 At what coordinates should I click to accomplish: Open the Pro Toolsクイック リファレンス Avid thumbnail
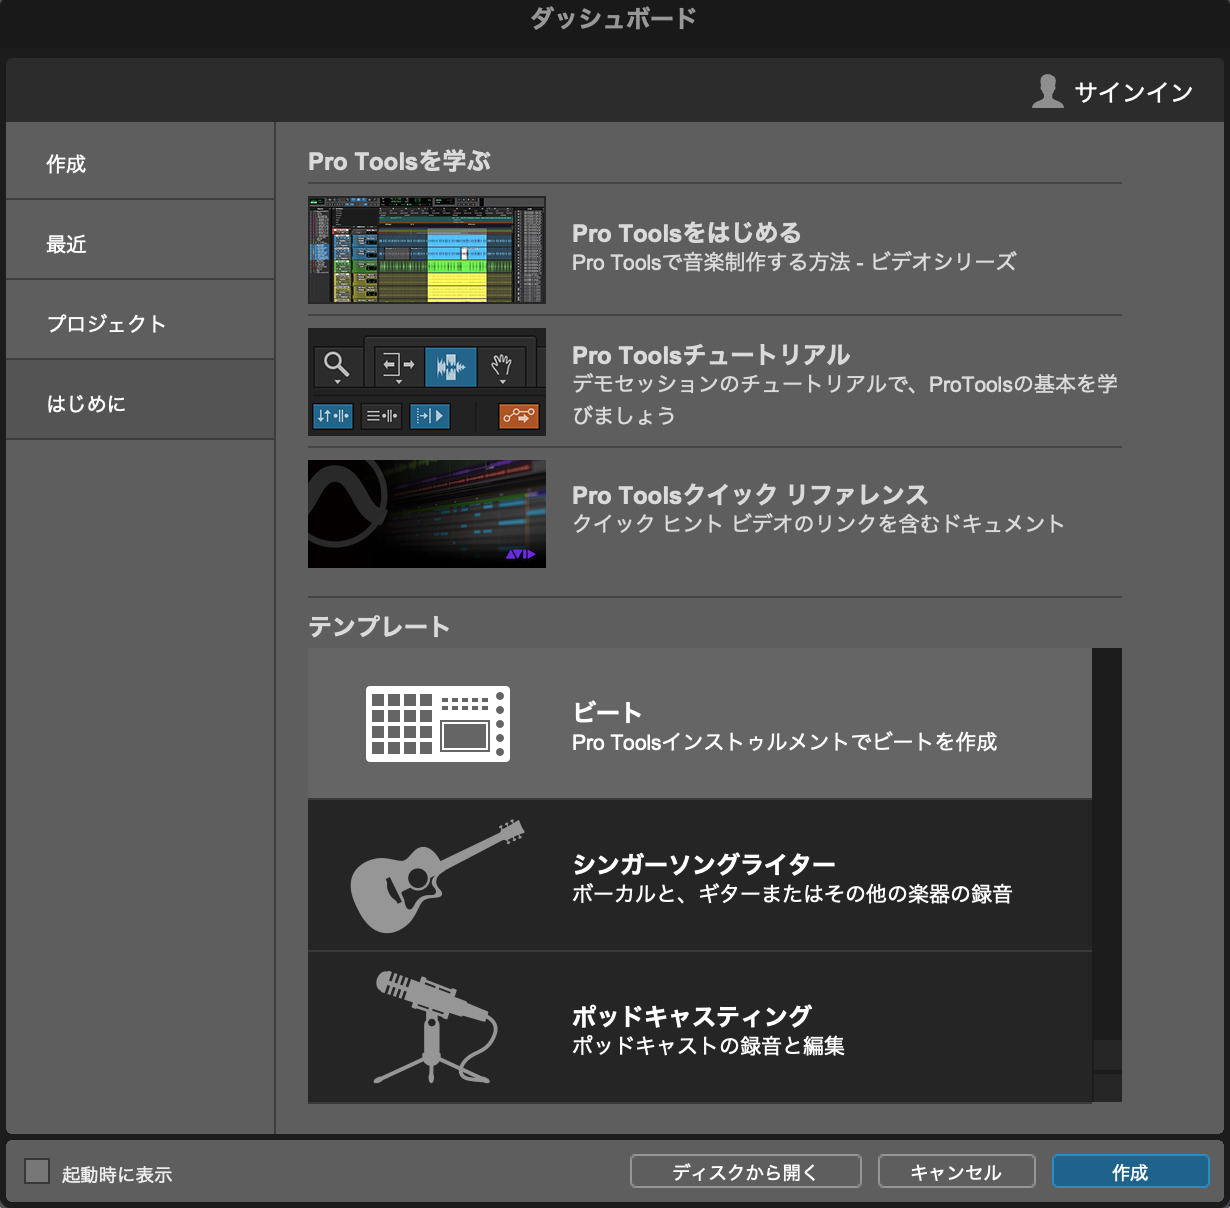[427, 514]
